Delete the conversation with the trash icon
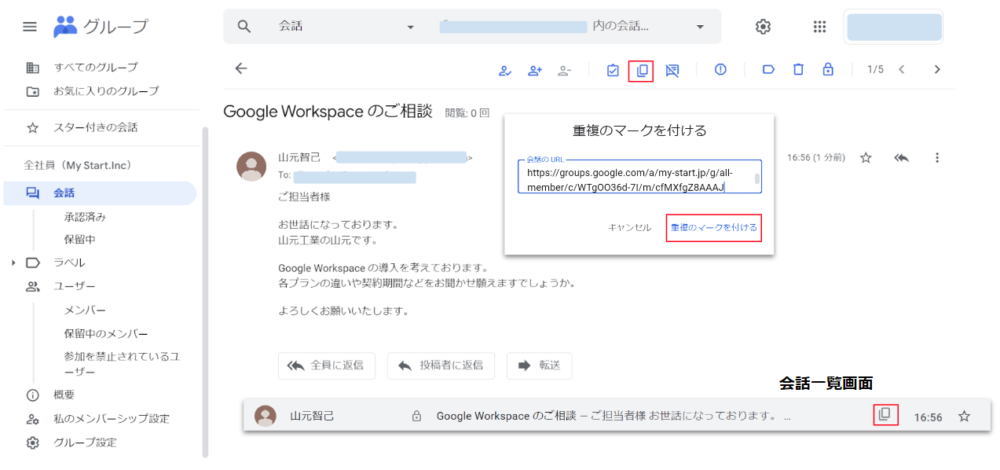This screenshot has height=470, width=1000. click(798, 70)
